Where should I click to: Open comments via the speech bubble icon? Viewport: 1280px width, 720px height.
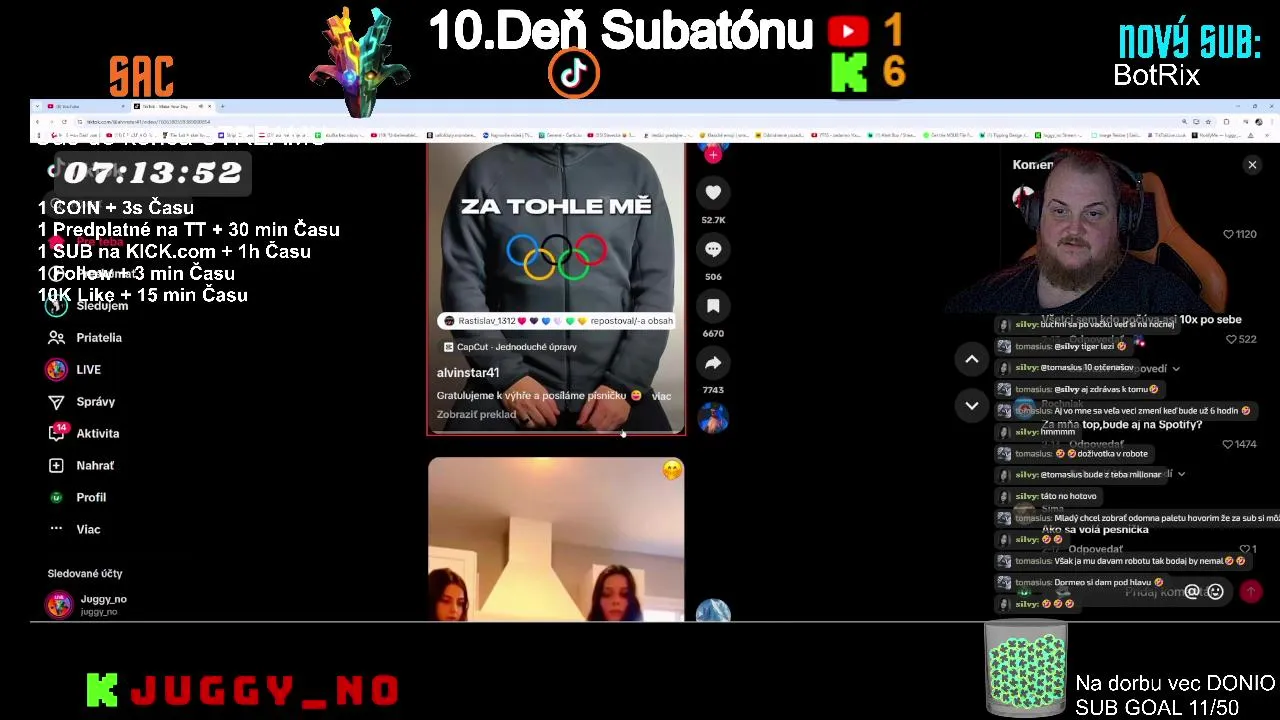coord(713,249)
